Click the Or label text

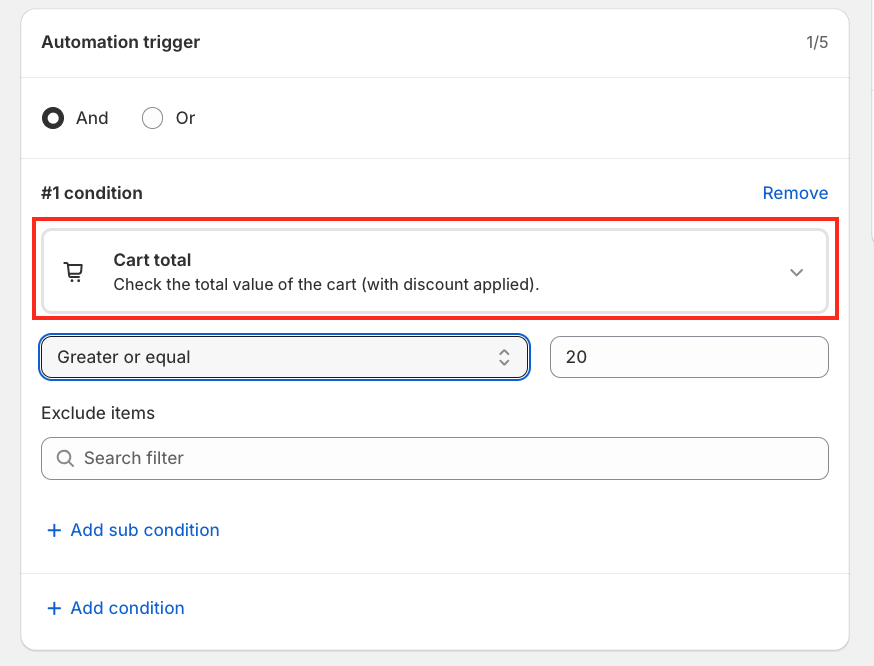coord(185,118)
